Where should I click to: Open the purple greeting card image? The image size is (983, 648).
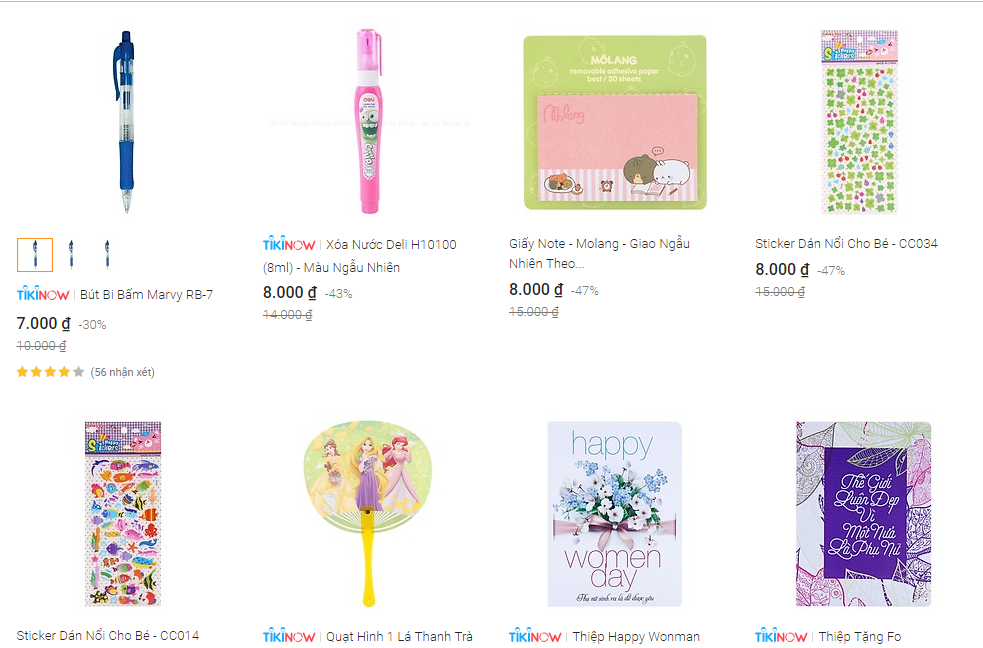[x=863, y=514]
